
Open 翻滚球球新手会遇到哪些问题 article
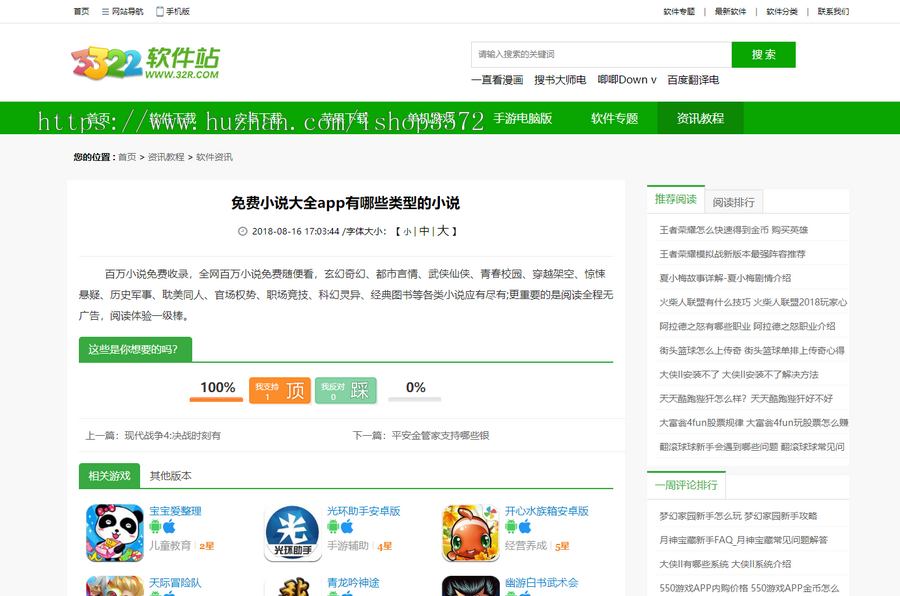[x=751, y=447]
